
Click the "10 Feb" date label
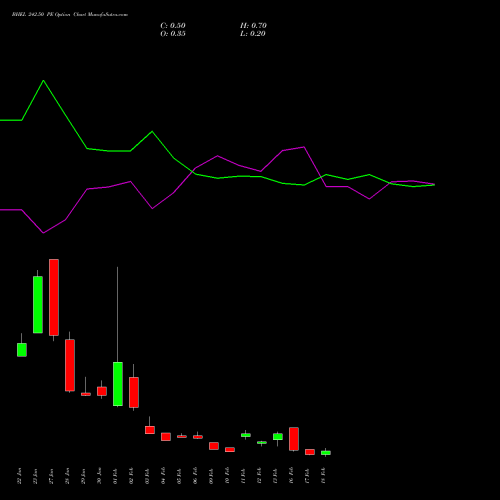click(227, 476)
